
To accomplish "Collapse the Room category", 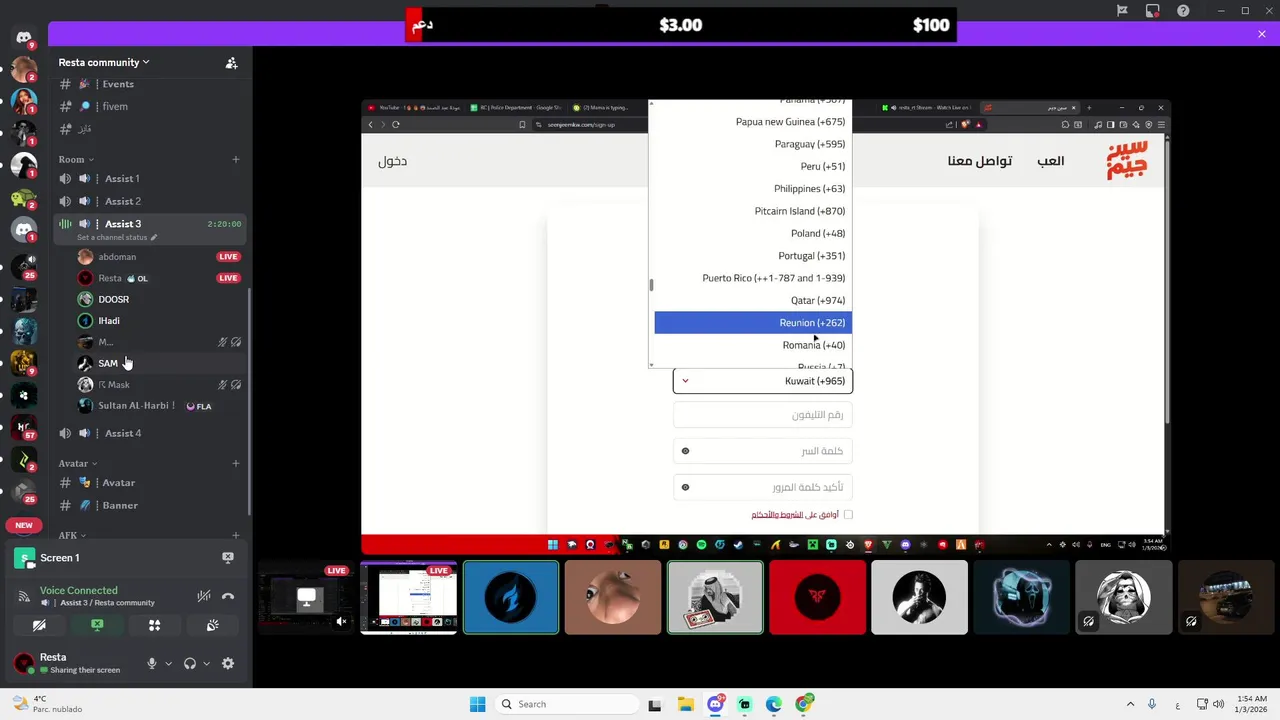I will pyautogui.click(x=76, y=159).
